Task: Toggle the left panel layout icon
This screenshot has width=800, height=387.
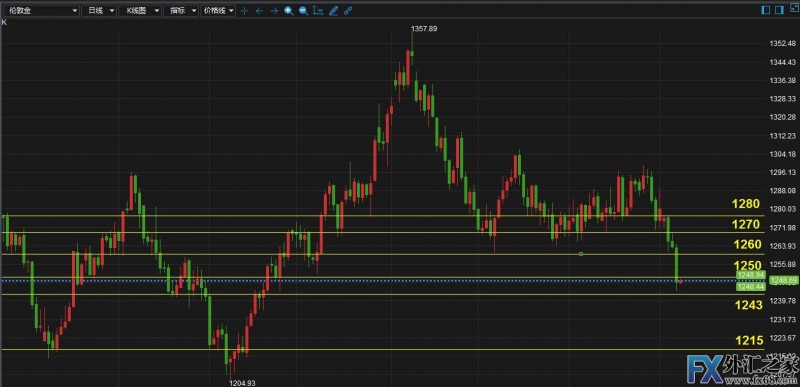Action: coord(766,10)
